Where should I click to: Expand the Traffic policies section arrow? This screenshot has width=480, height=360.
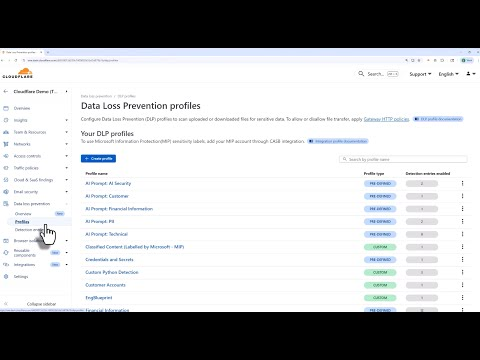coord(66,168)
